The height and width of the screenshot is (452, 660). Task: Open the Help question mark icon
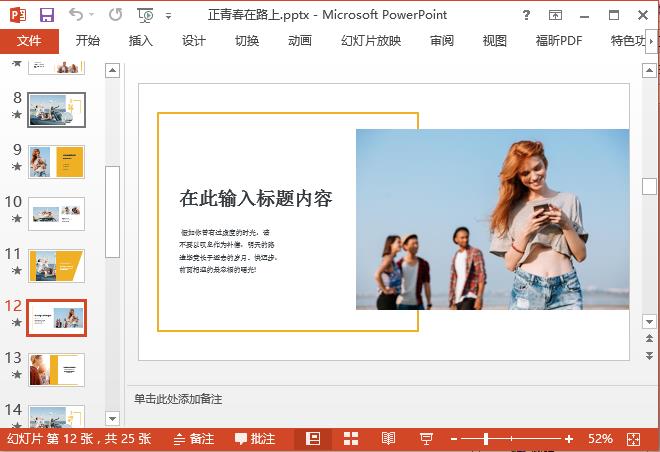(527, 15)
